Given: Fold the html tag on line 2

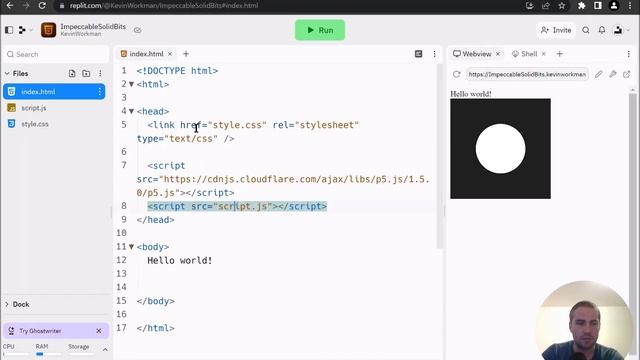Looking at the screenshot, I should click(131, 84).
